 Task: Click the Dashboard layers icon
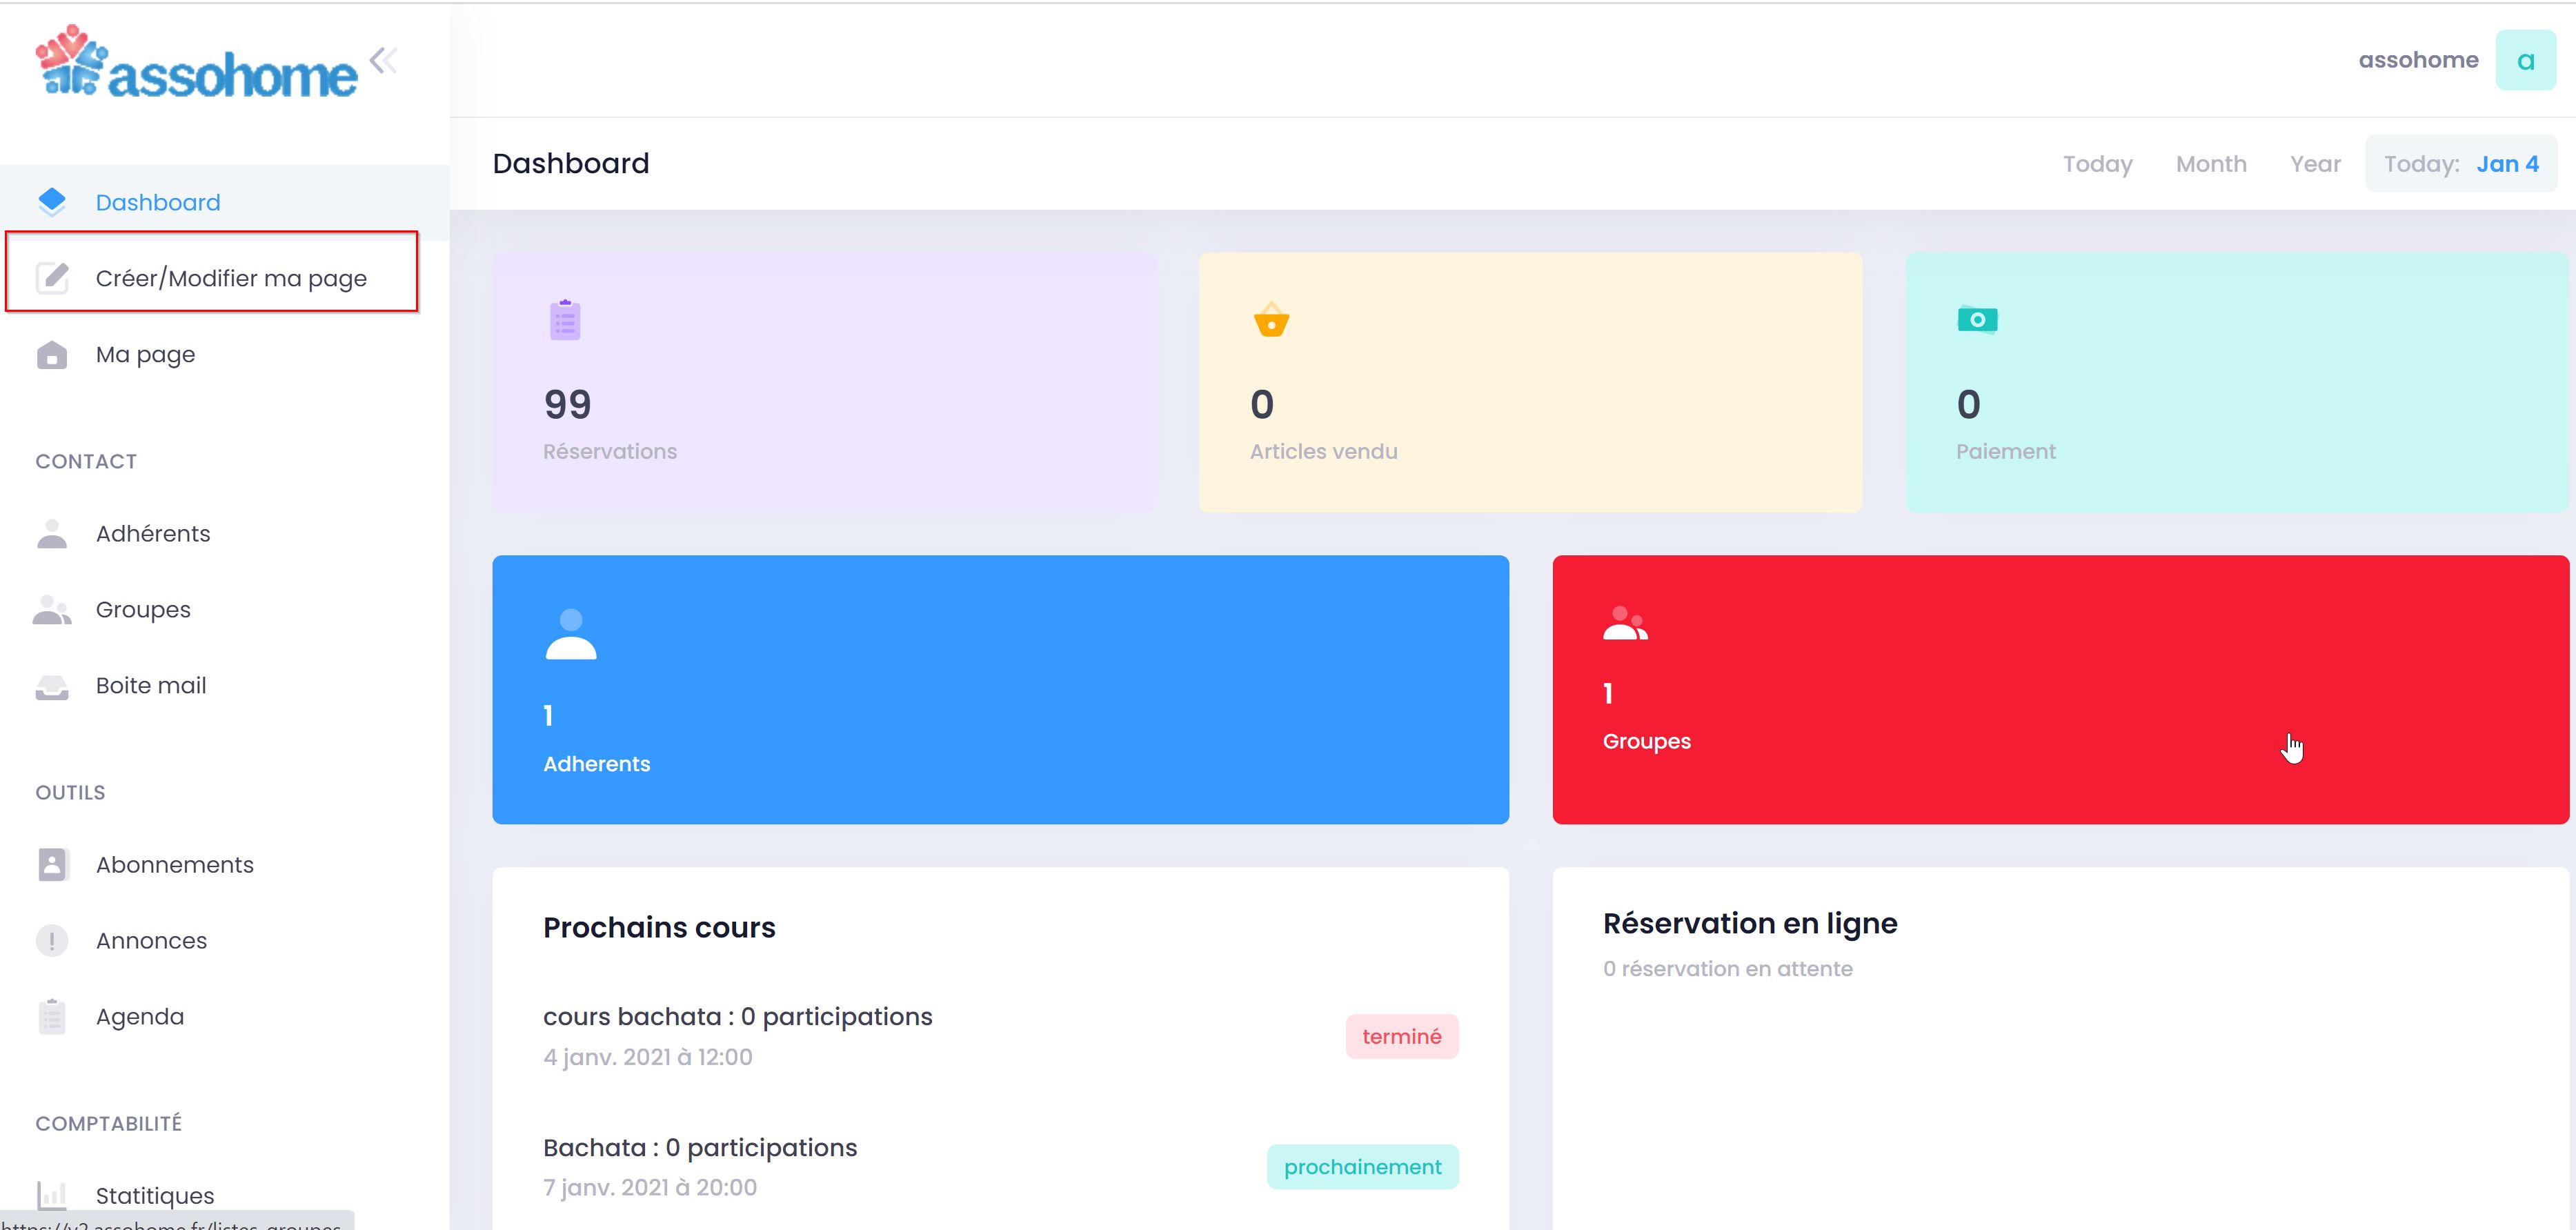click(52, 202)
